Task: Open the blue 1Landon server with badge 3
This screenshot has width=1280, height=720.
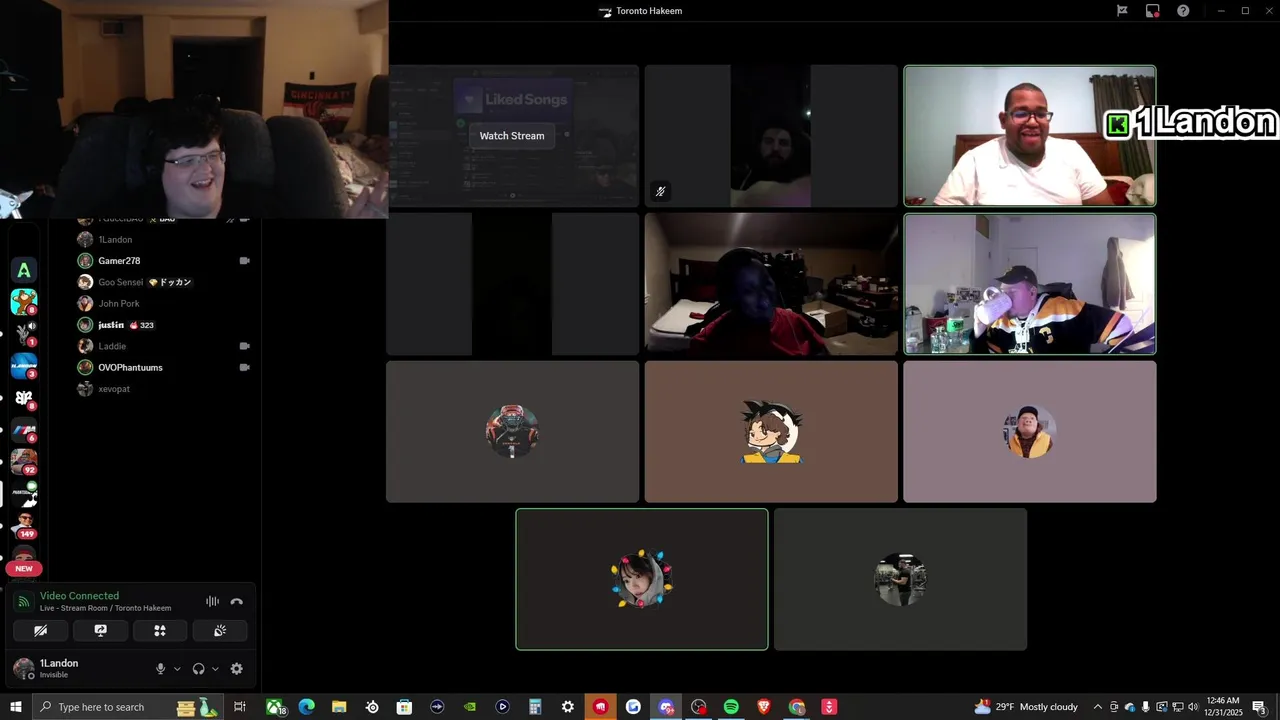Action: [24, 366]
